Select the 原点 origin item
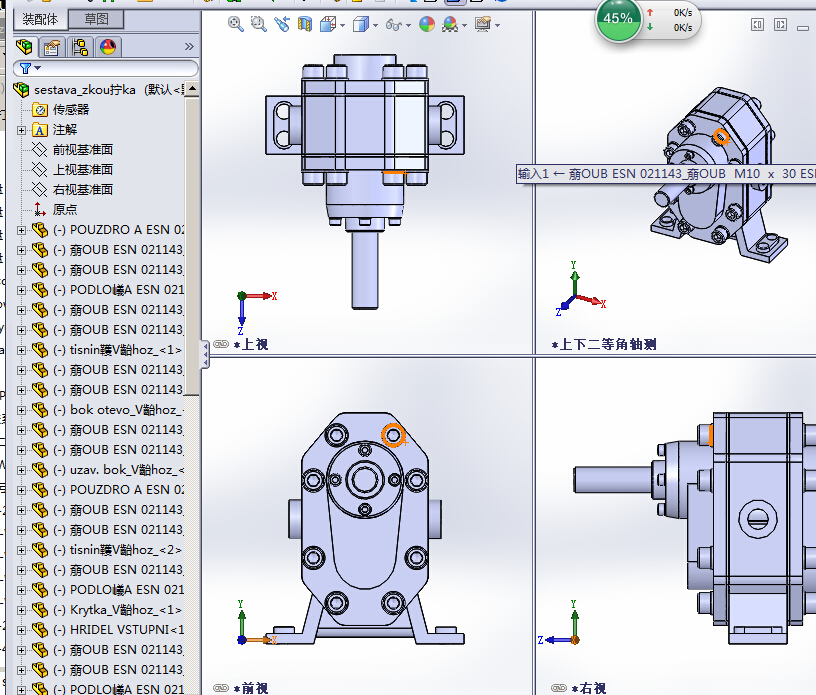 pos(65,210)
